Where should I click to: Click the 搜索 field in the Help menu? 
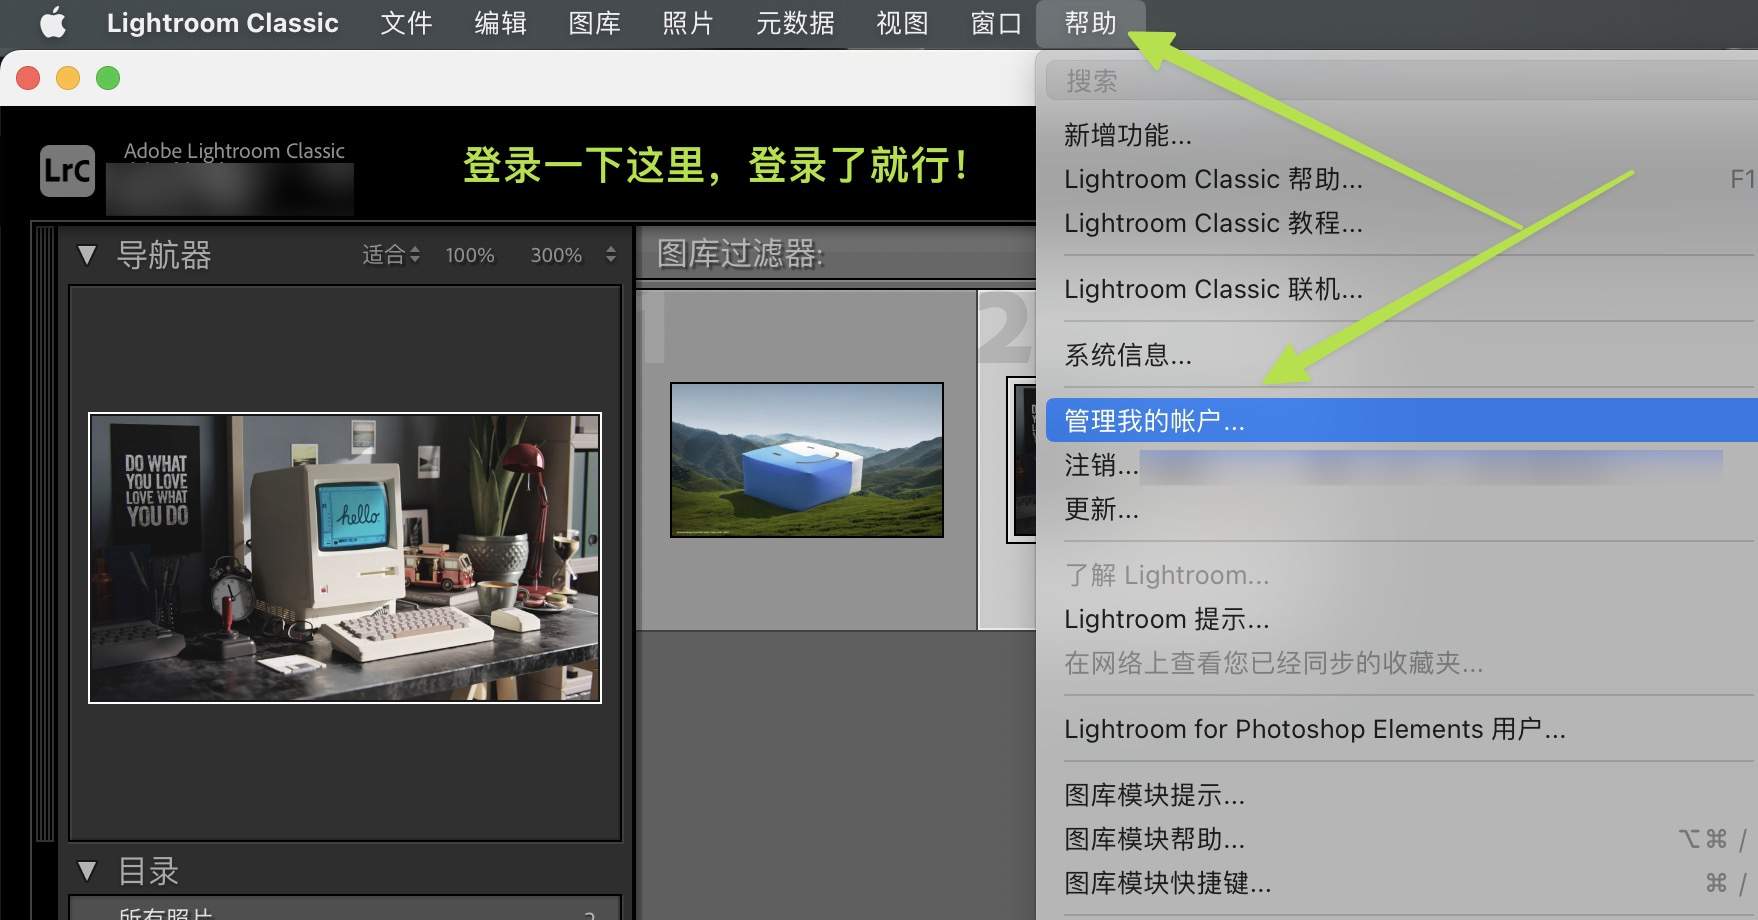[1092, 79]
